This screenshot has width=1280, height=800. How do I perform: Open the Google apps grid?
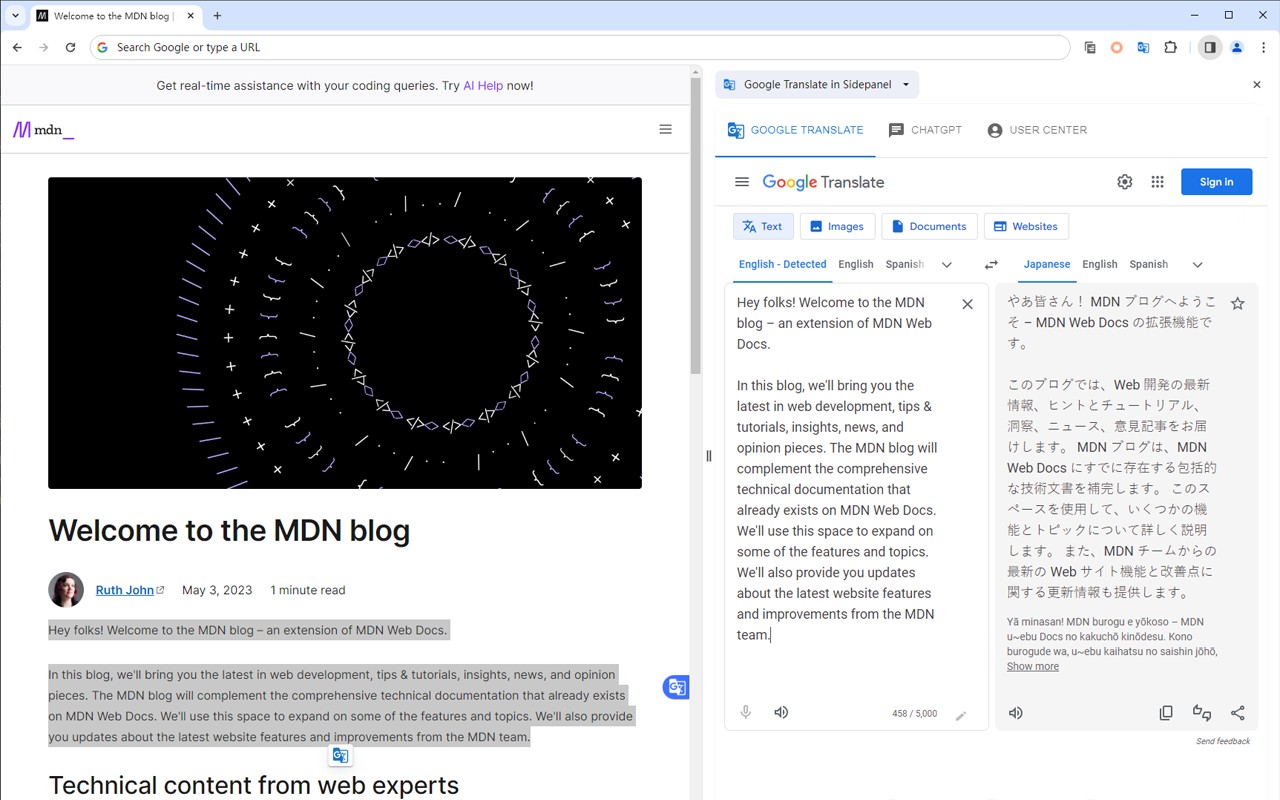pyautogui.click(x=1157, y=182)
